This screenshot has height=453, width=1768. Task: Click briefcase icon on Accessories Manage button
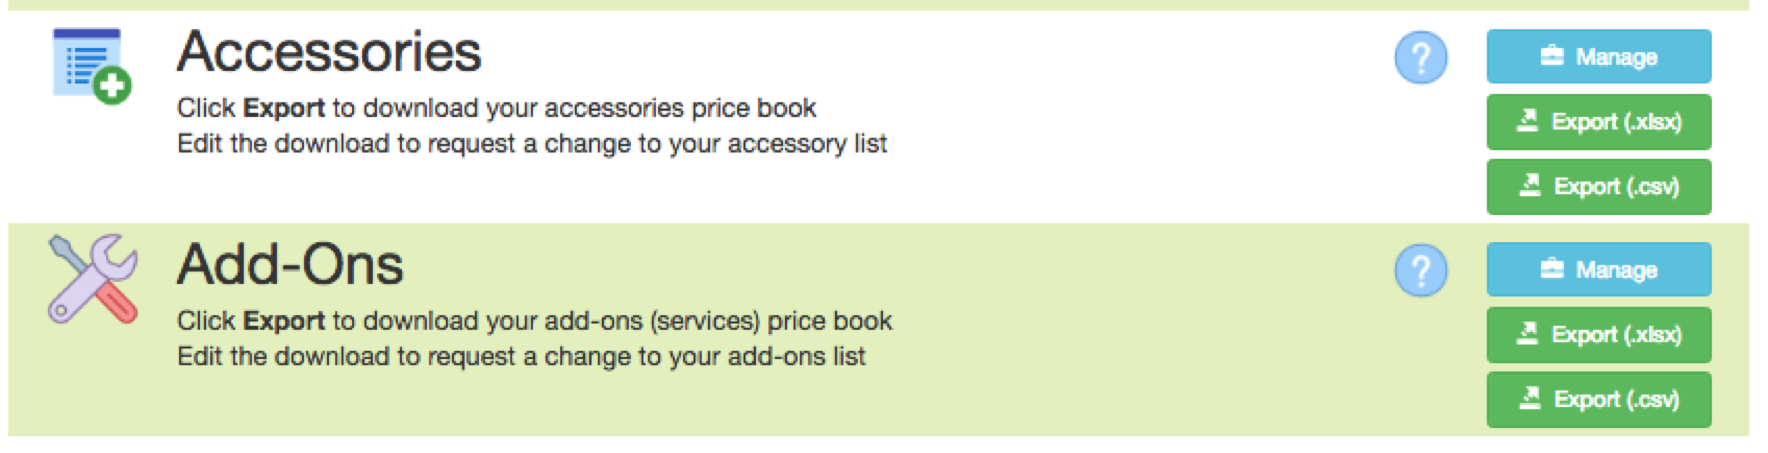pos(1552,56)
